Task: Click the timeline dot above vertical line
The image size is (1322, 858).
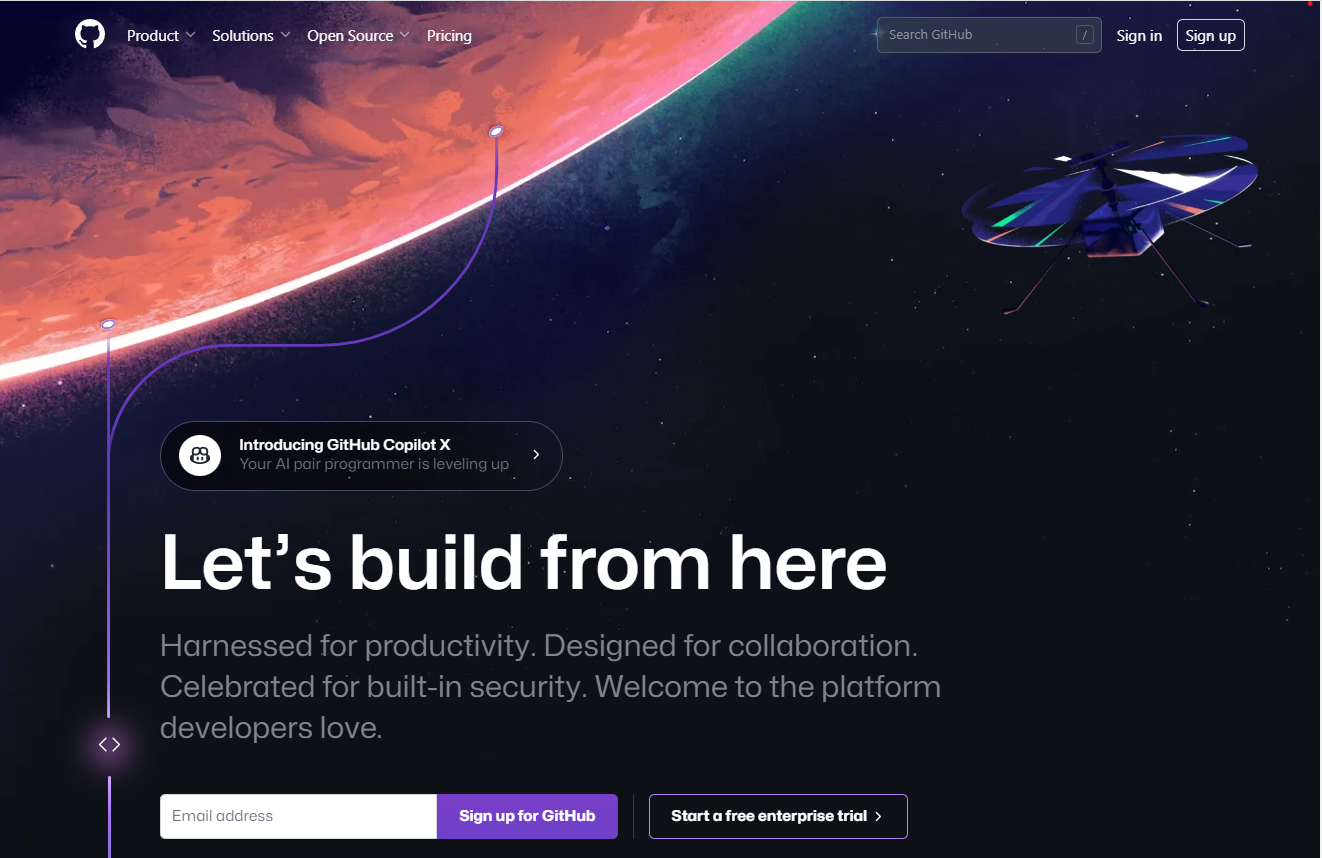Action: (108, 324)
